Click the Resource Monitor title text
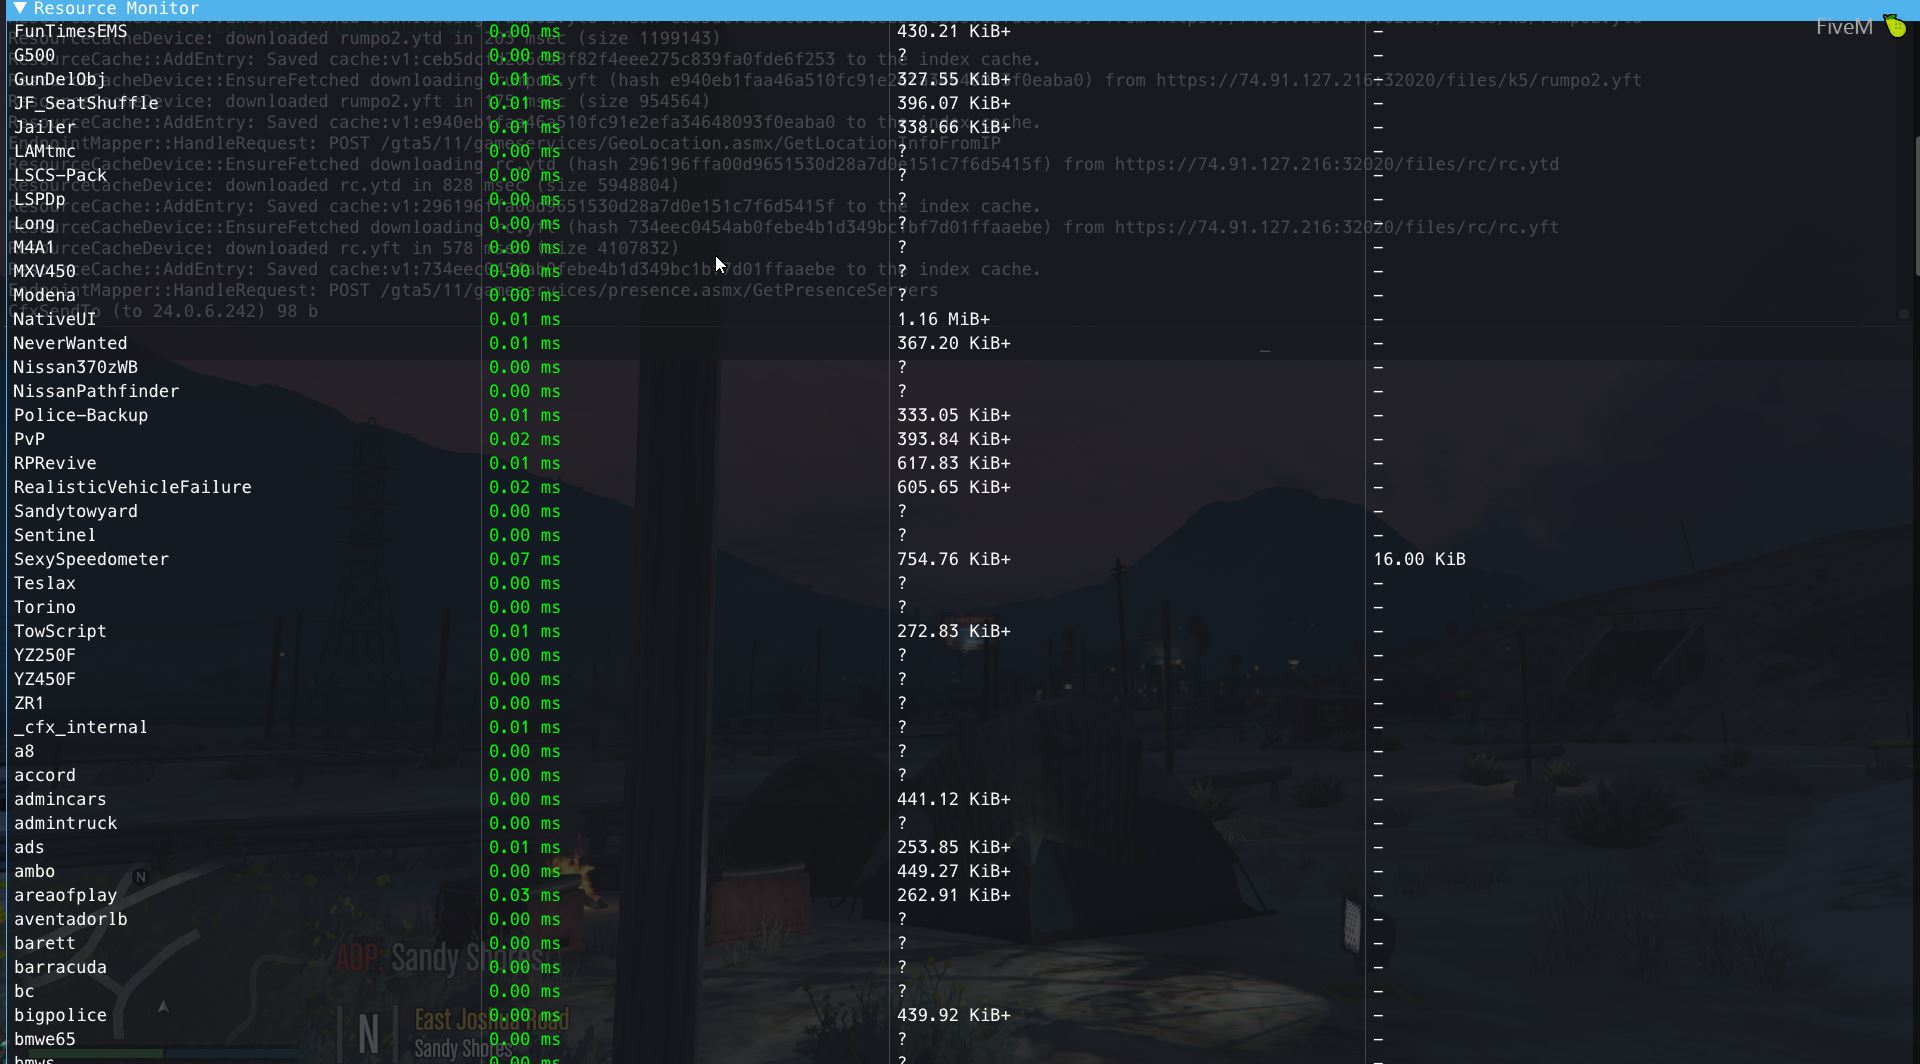 click(x=116, y=8)
